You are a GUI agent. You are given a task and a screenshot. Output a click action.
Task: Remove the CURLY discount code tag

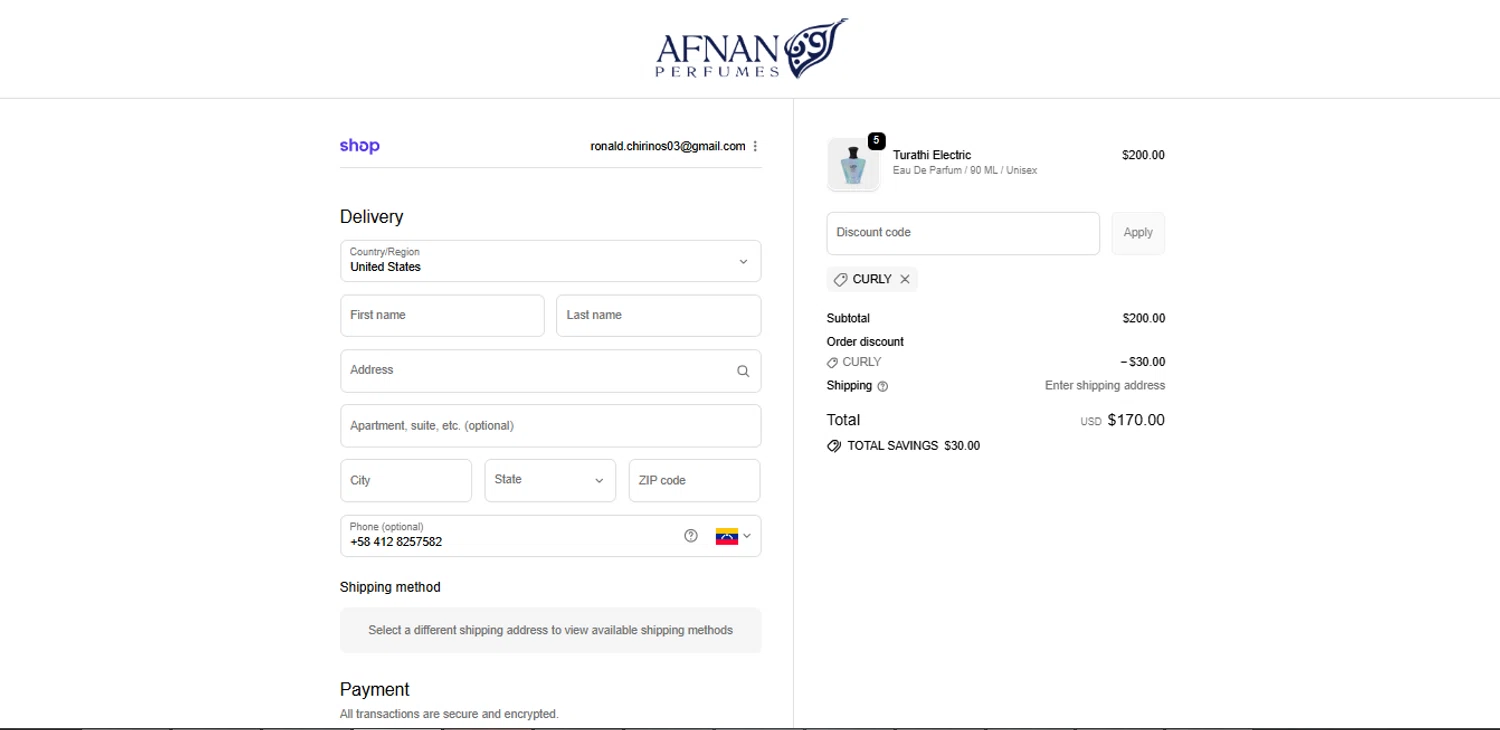click(905, 279)
